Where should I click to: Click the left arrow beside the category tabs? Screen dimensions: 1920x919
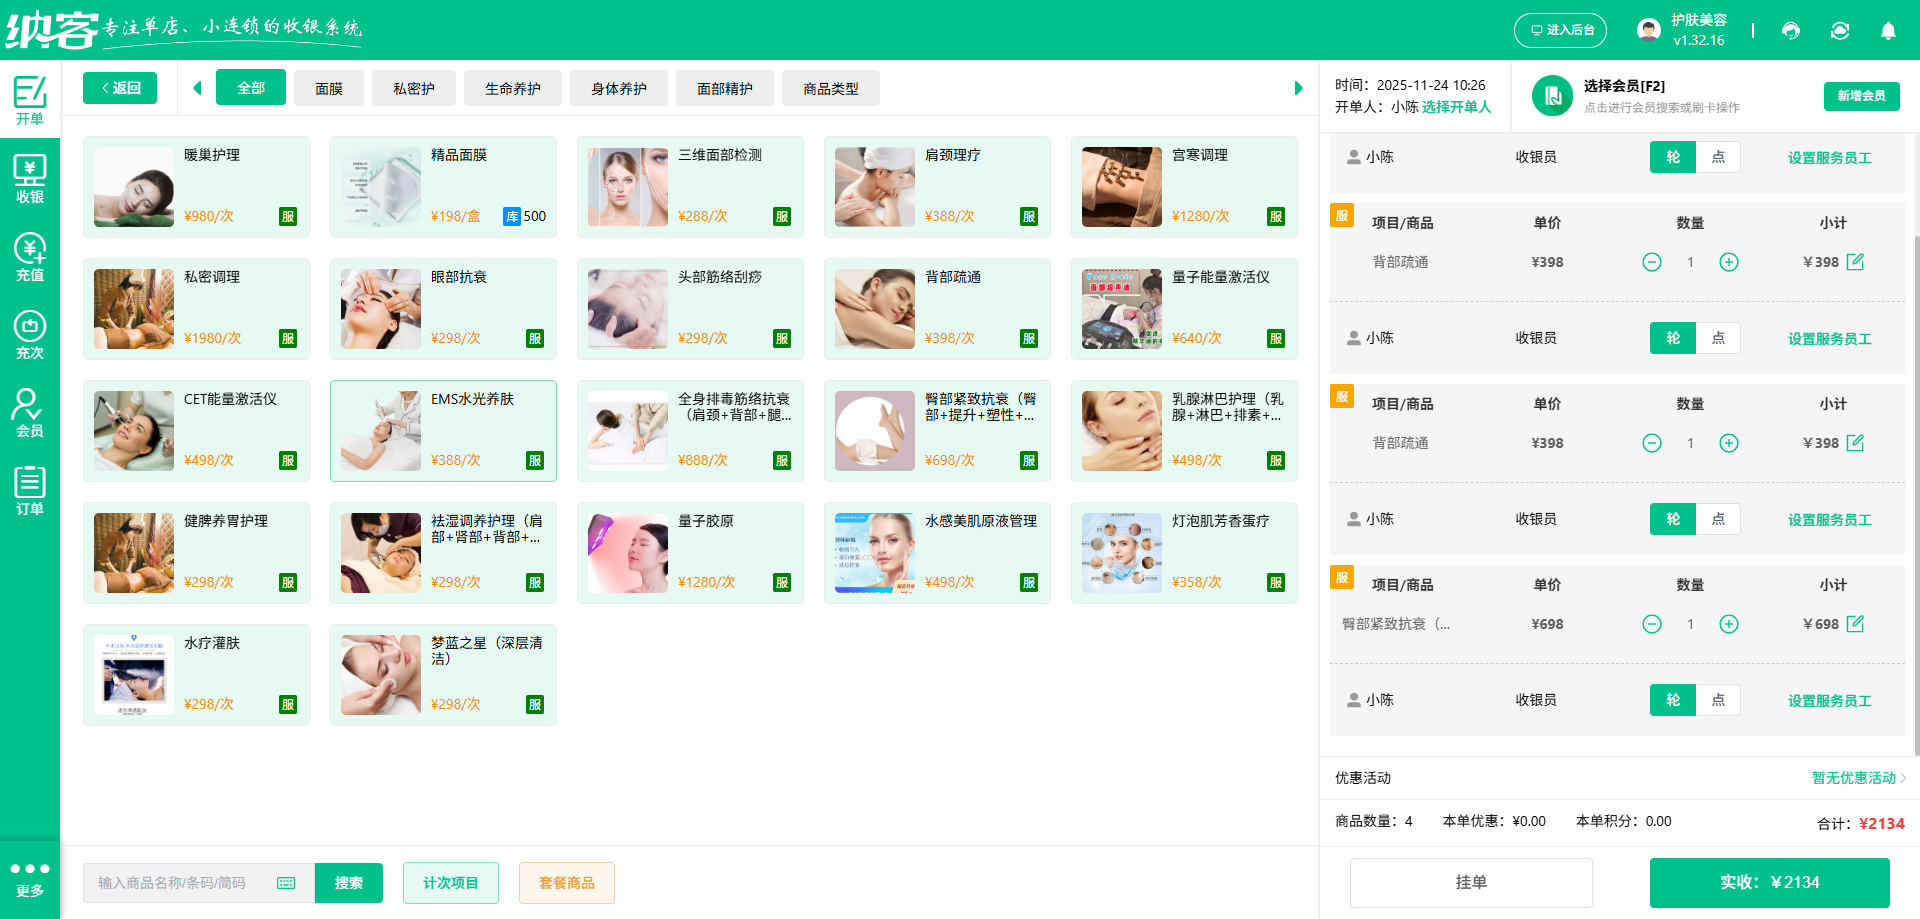click(x=197, y=88)
